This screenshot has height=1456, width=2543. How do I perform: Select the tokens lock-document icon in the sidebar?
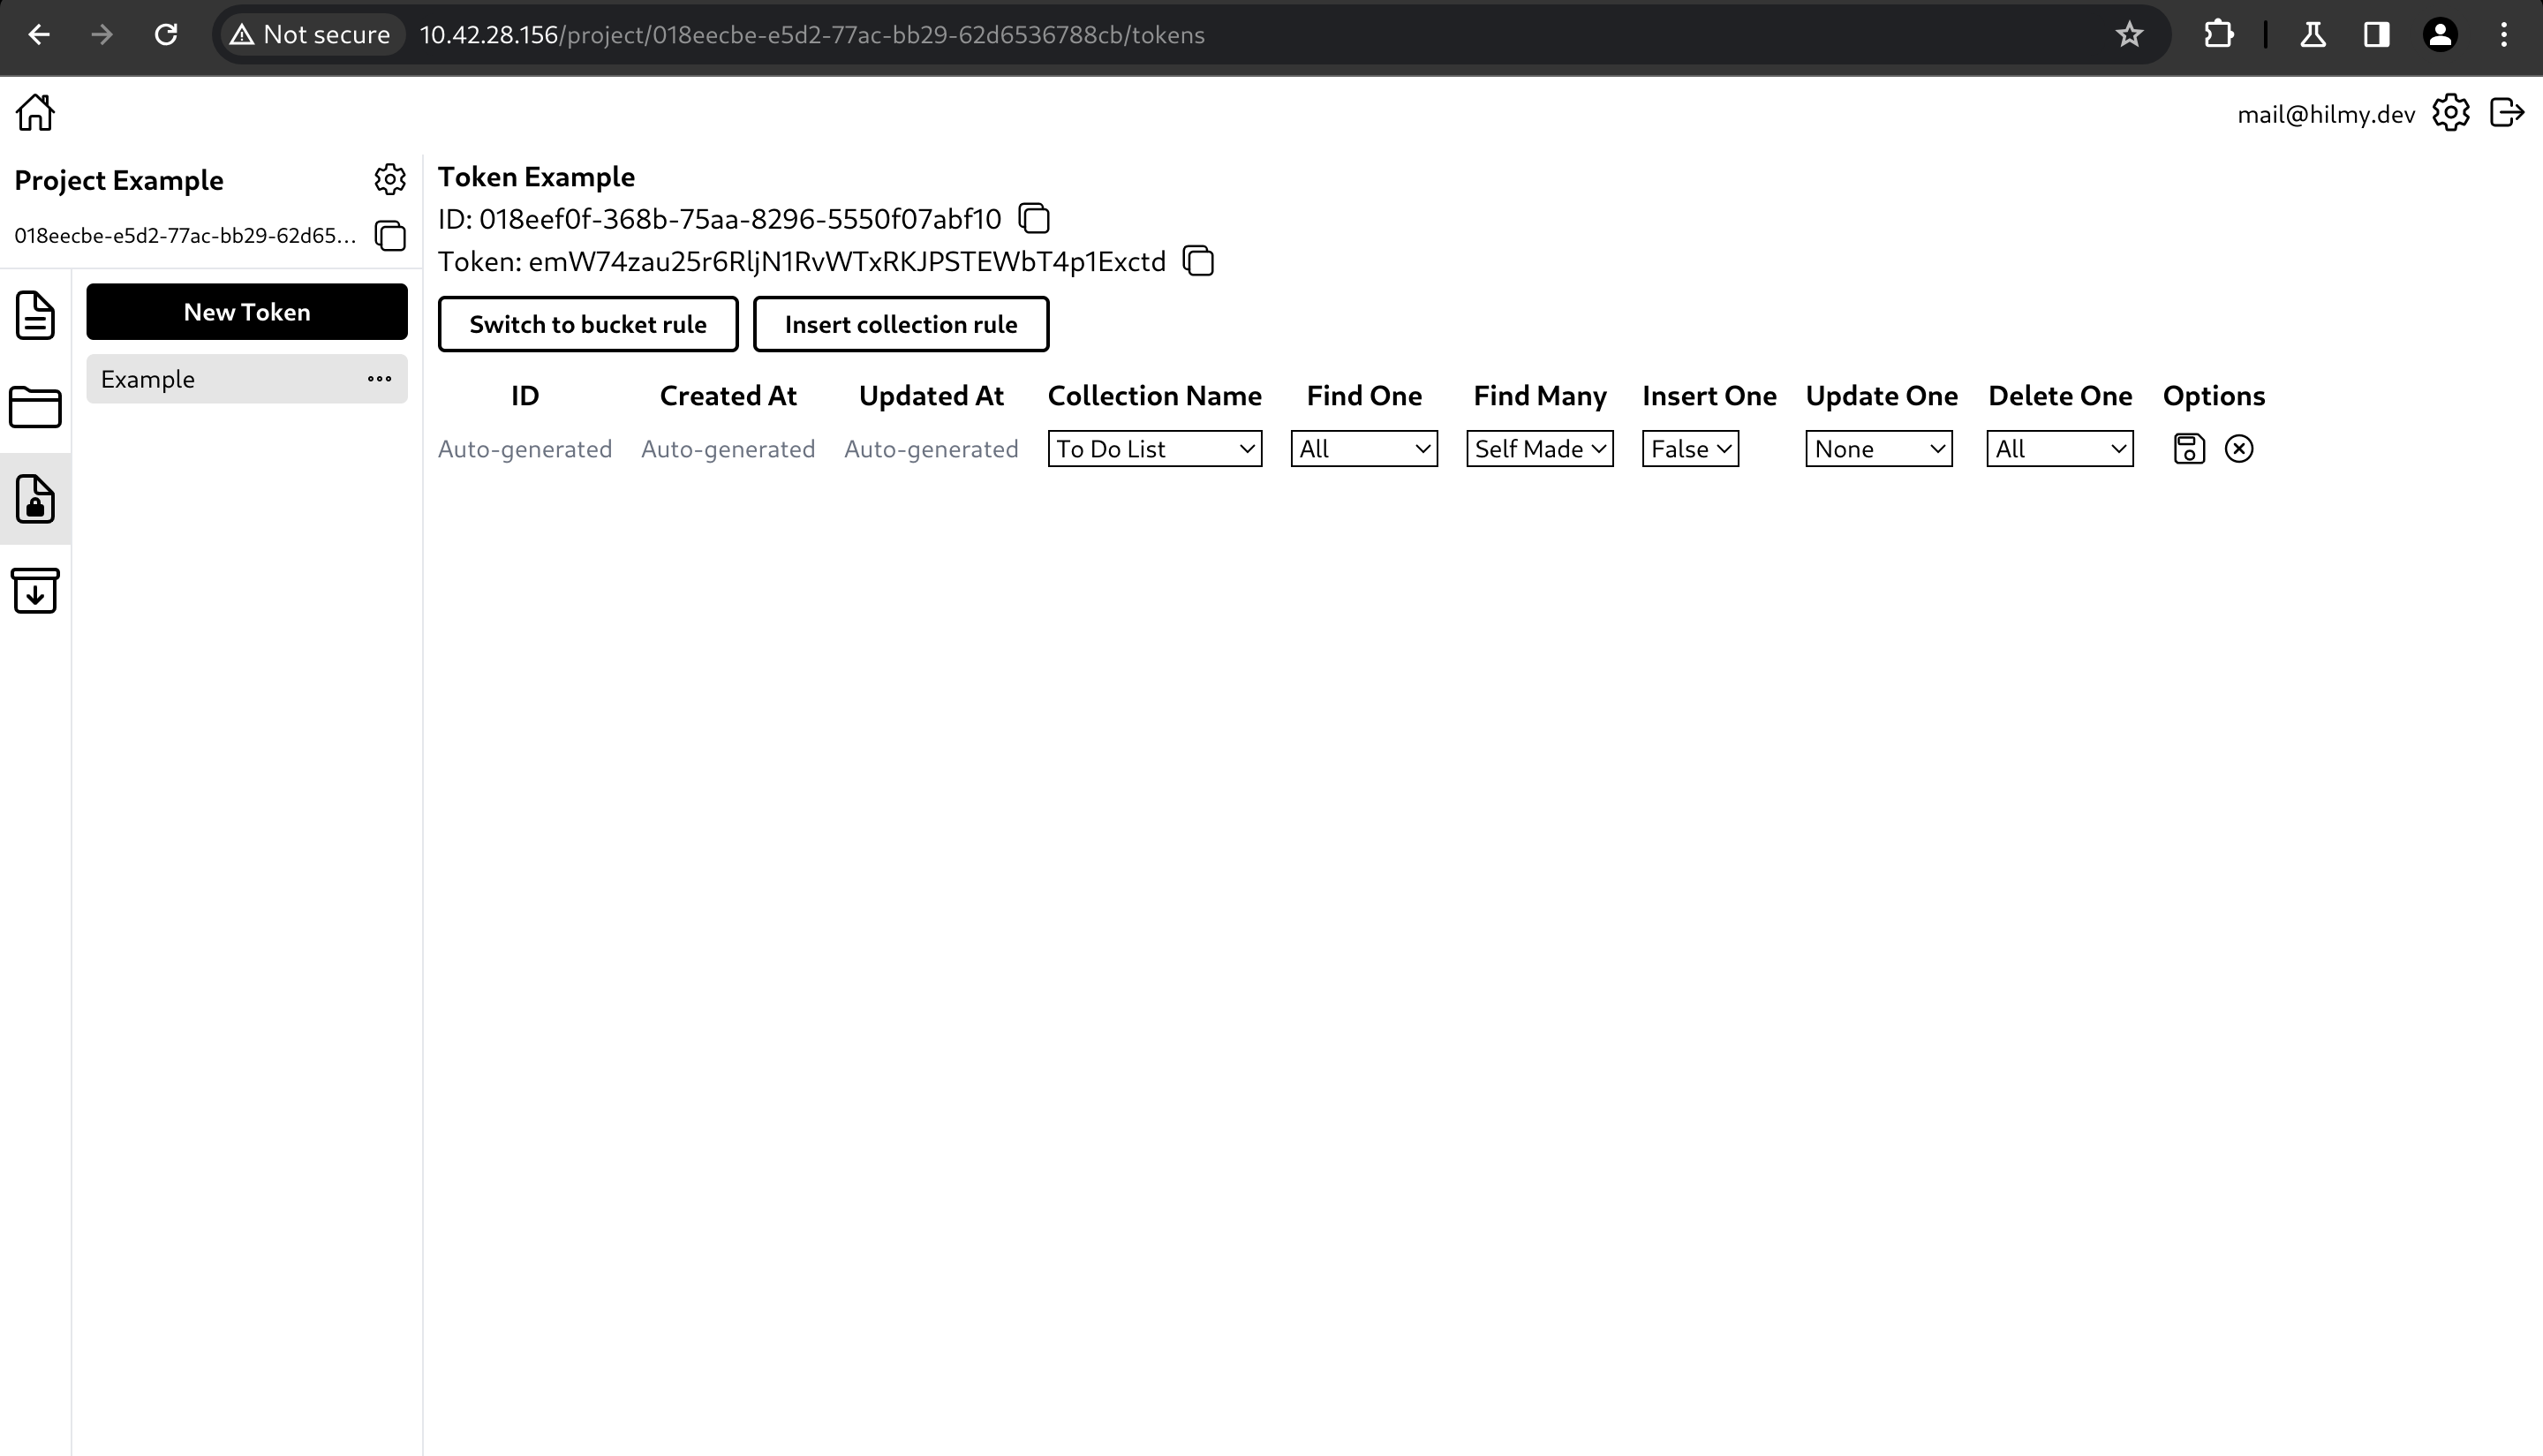click(35, 499)
